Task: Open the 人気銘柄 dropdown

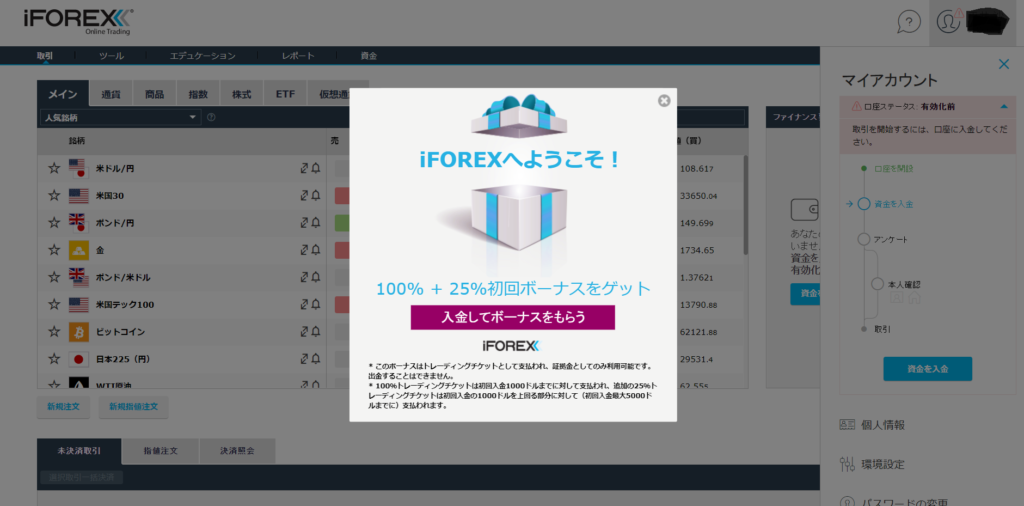Action: pos(120,118)
